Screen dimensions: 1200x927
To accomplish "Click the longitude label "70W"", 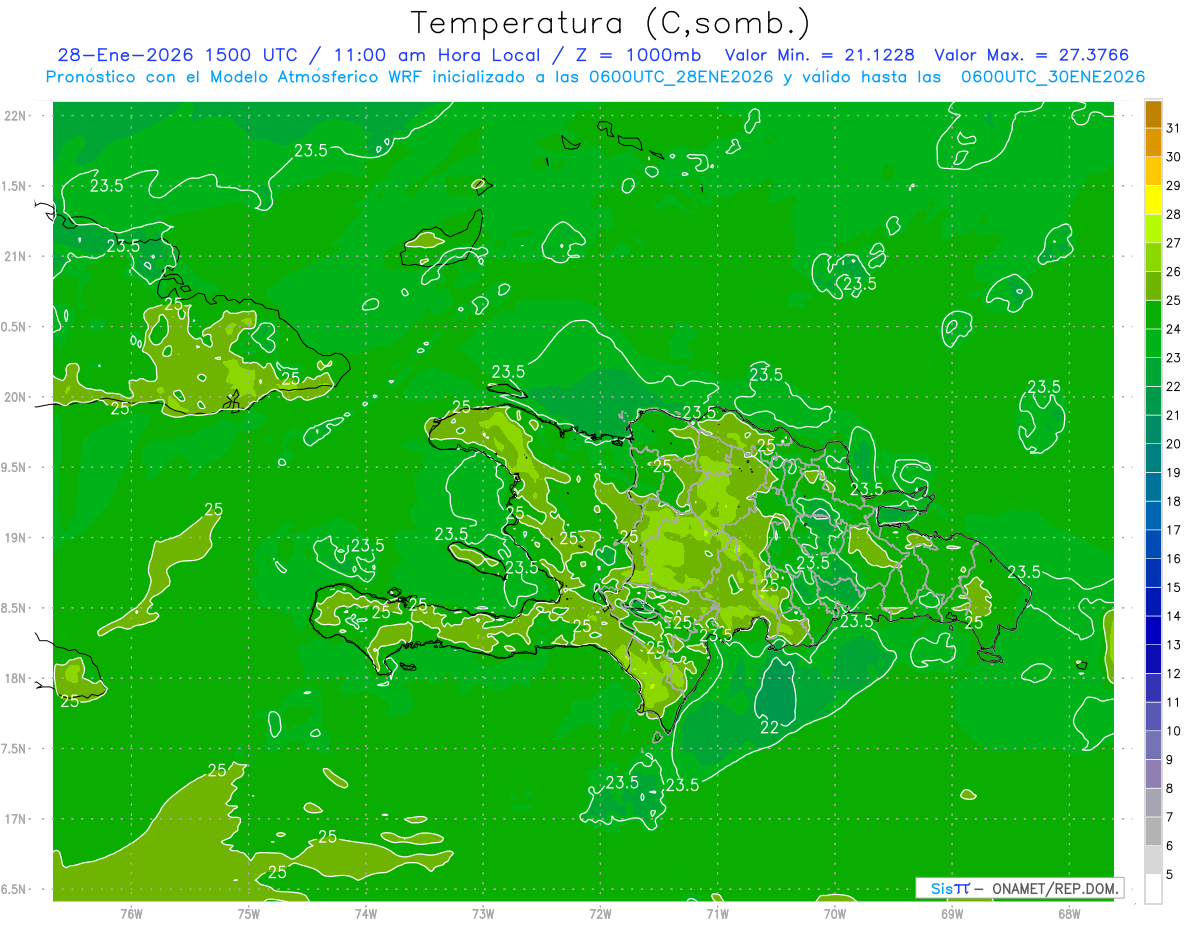I will (x=835, y=913).
